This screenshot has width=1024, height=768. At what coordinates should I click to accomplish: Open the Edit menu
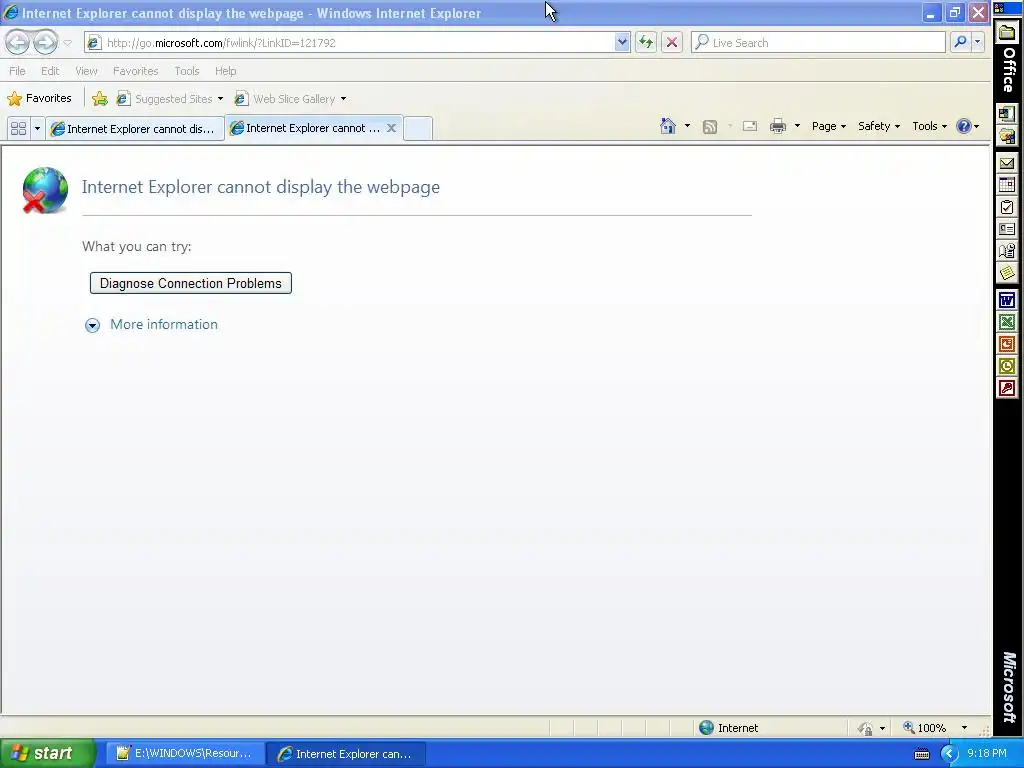[x=50, y=71]
